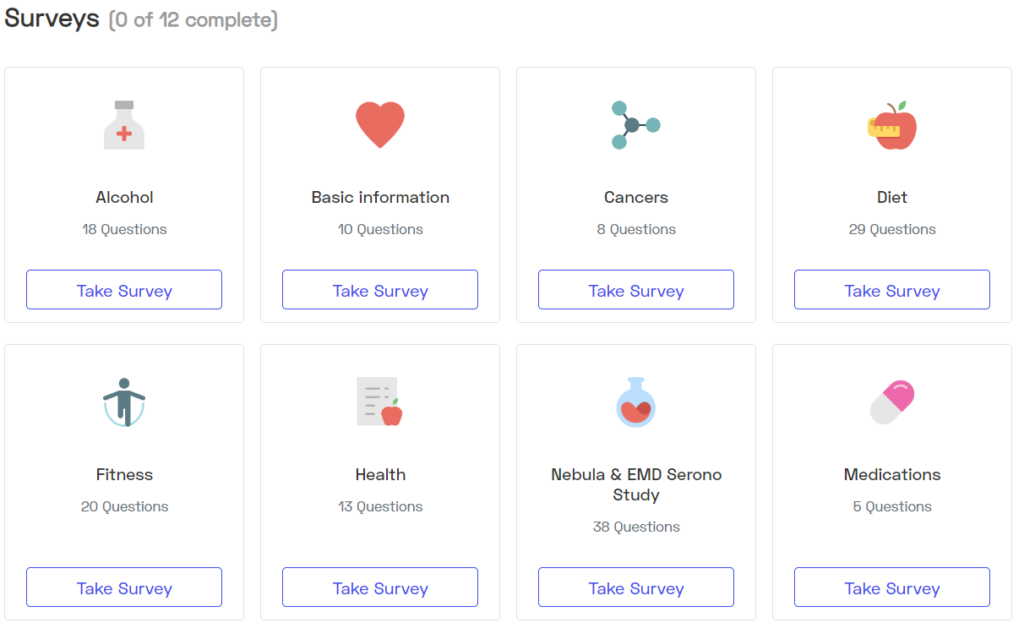Click the Diet apple with tape icon
This screenshot has width=1024, height=634.
(892, 125)
